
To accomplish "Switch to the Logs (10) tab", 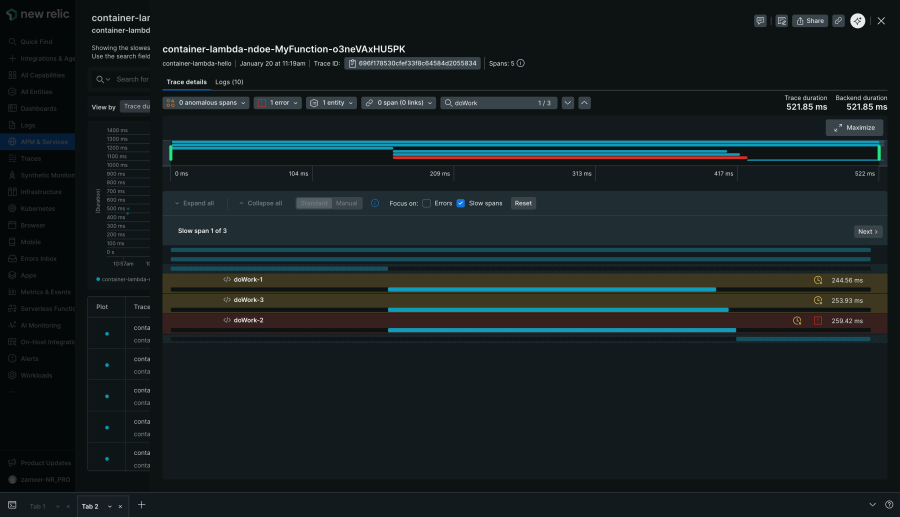I will 229,81.
